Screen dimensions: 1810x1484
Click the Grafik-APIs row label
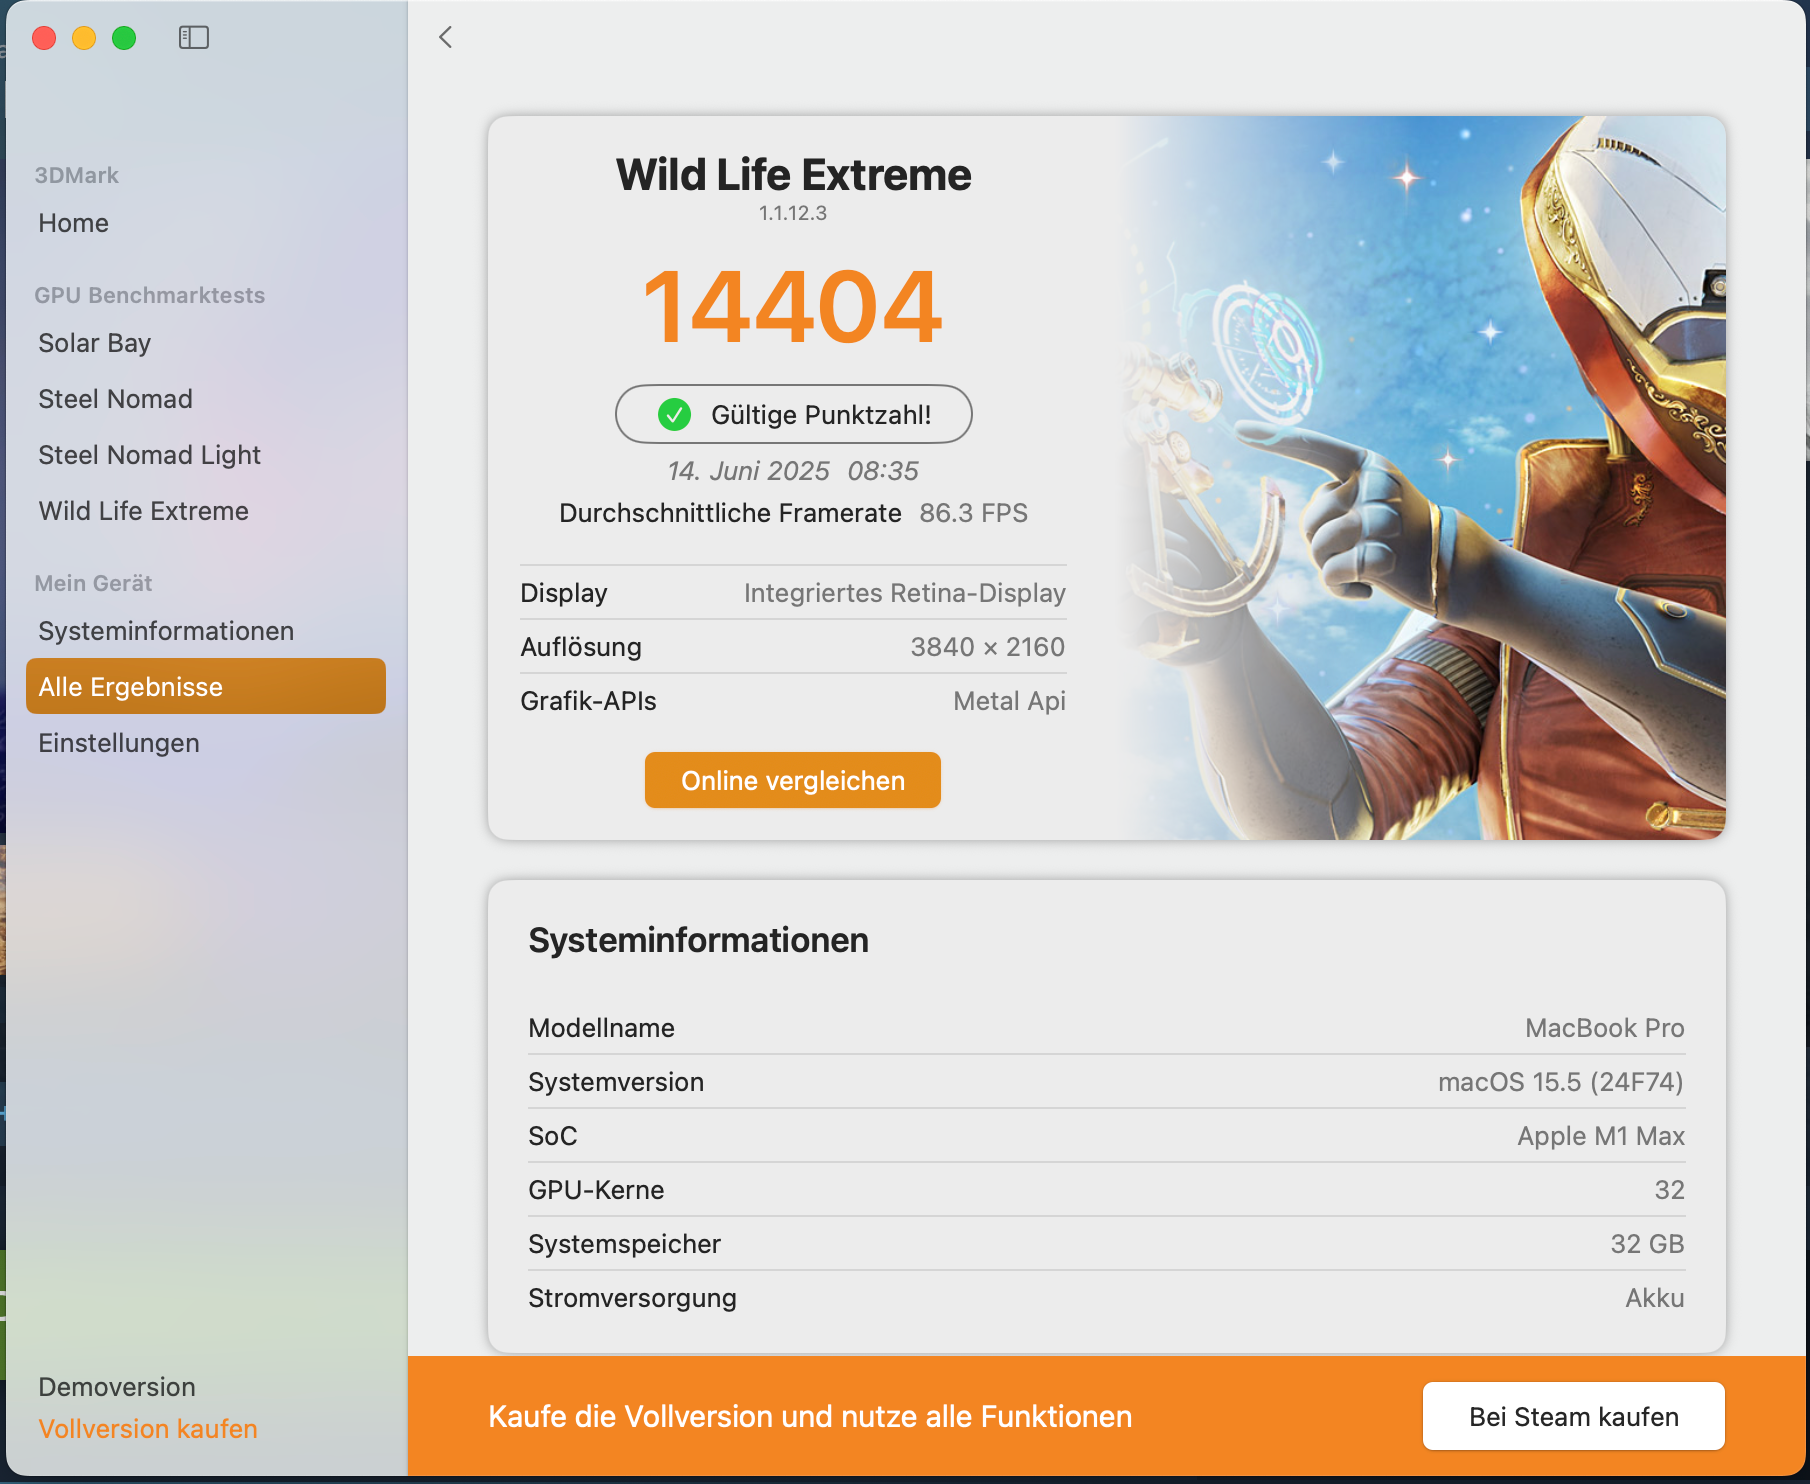click(x=589, y=701)
